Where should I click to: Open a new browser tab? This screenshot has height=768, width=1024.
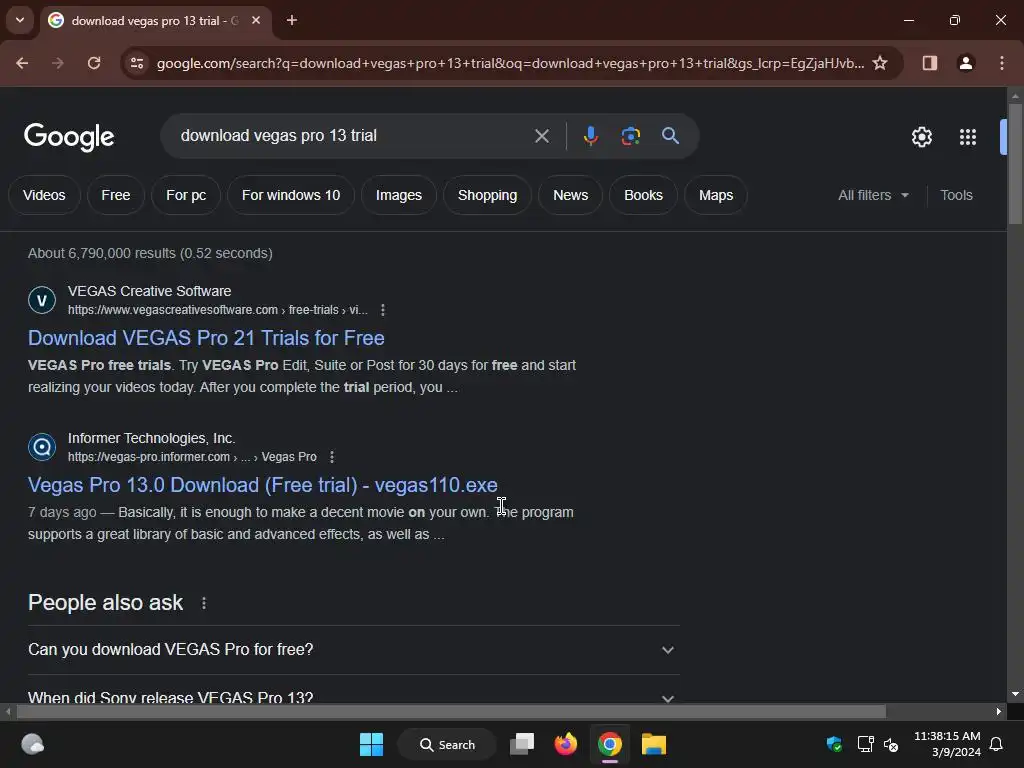292,20
